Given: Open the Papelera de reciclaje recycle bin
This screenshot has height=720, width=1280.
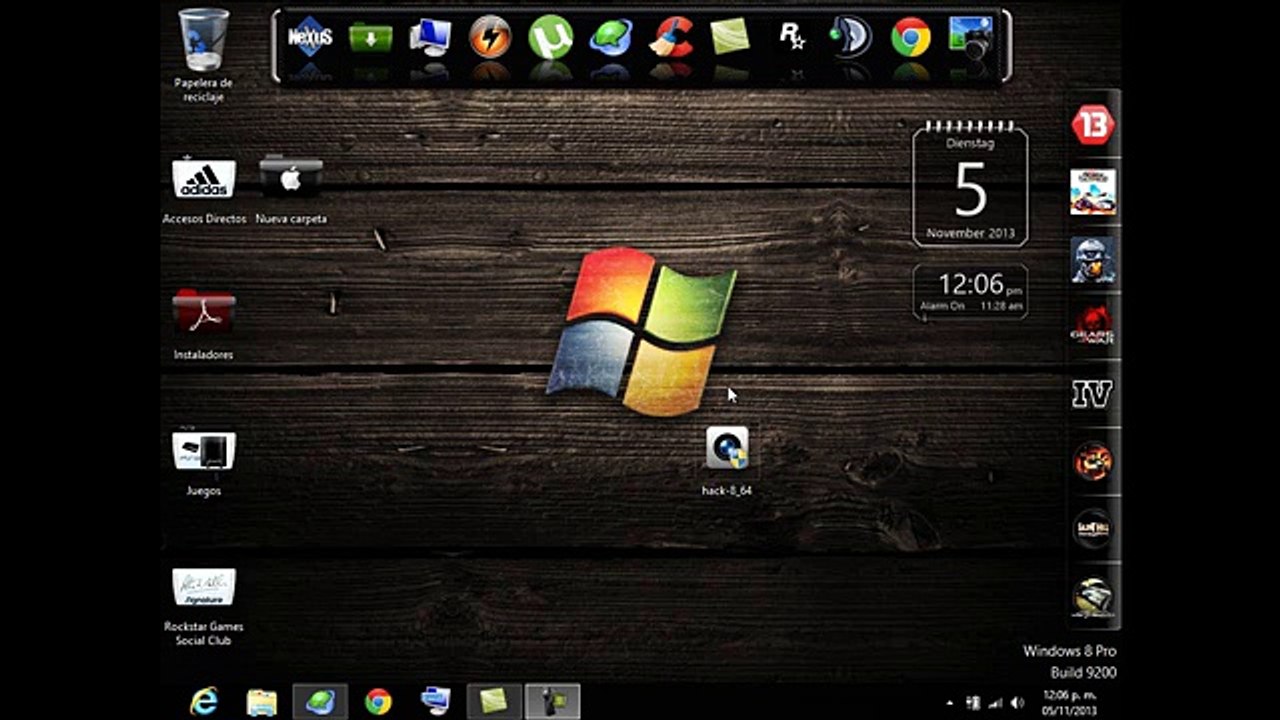Looking at the screenshot, I should tap(204, 55).
